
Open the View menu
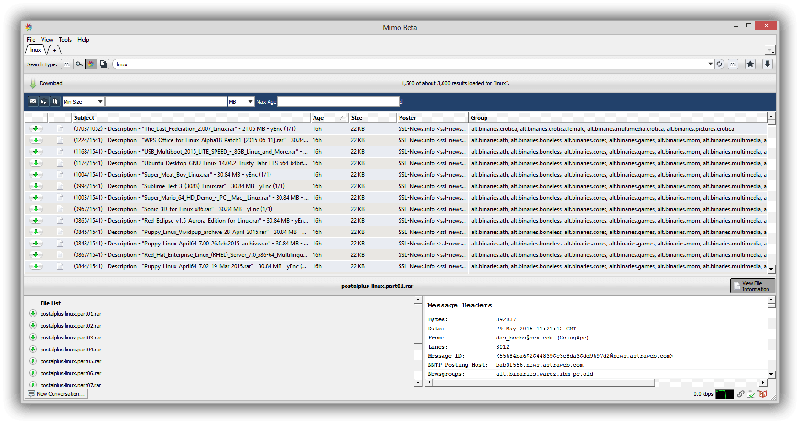47,39
